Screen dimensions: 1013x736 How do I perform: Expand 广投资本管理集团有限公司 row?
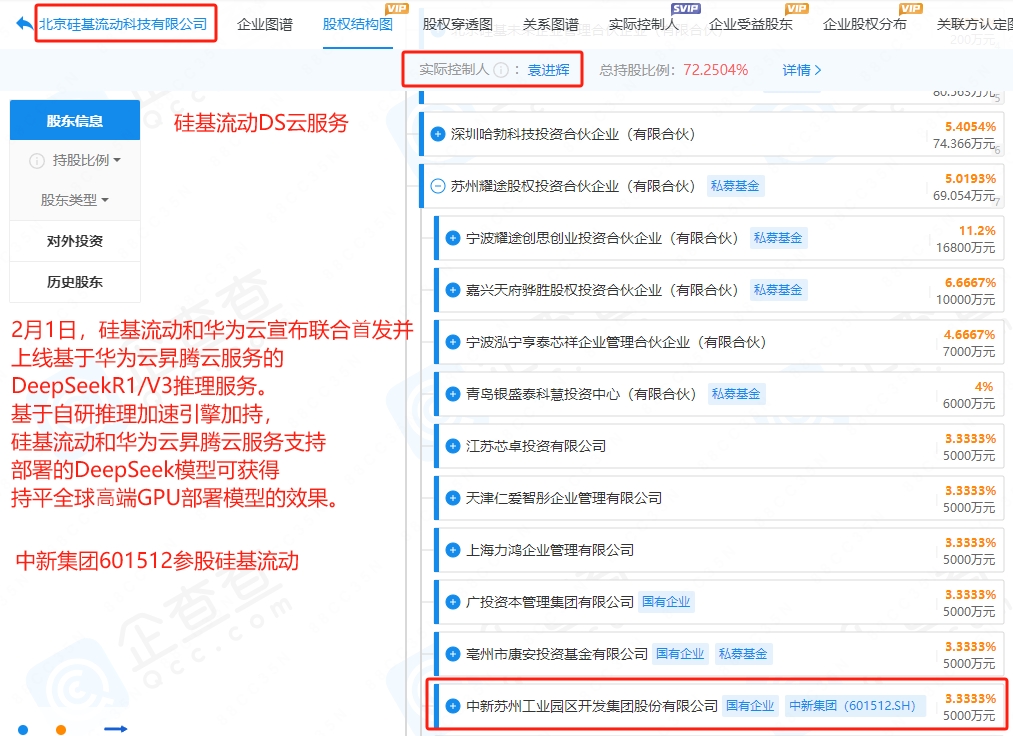[x=453, y=602]
